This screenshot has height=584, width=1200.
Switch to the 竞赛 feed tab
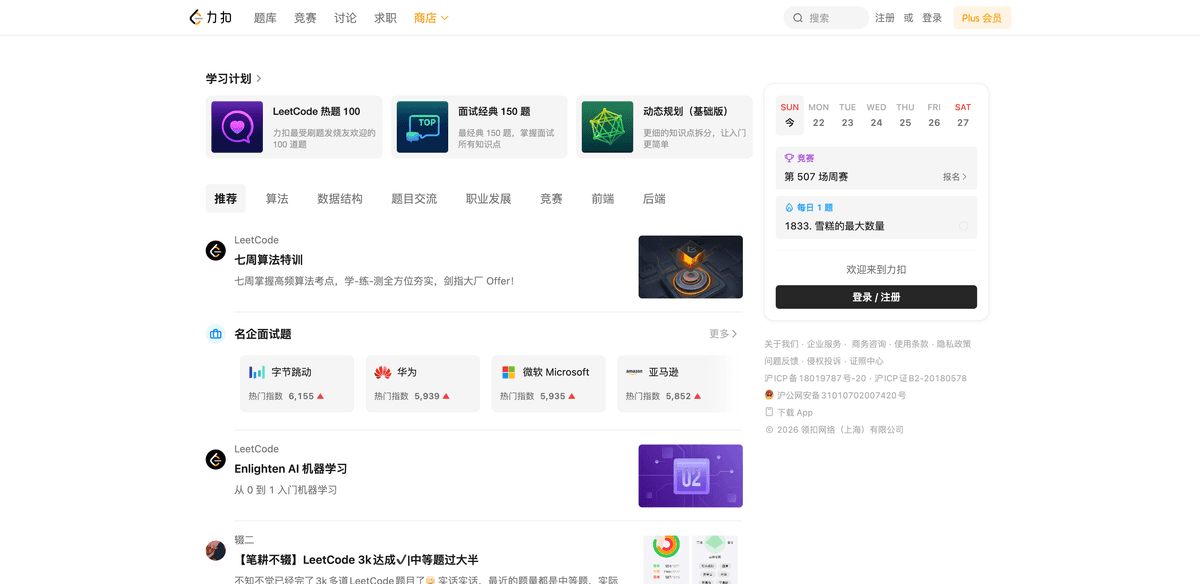pyautogui.click(x=551, y=199)
